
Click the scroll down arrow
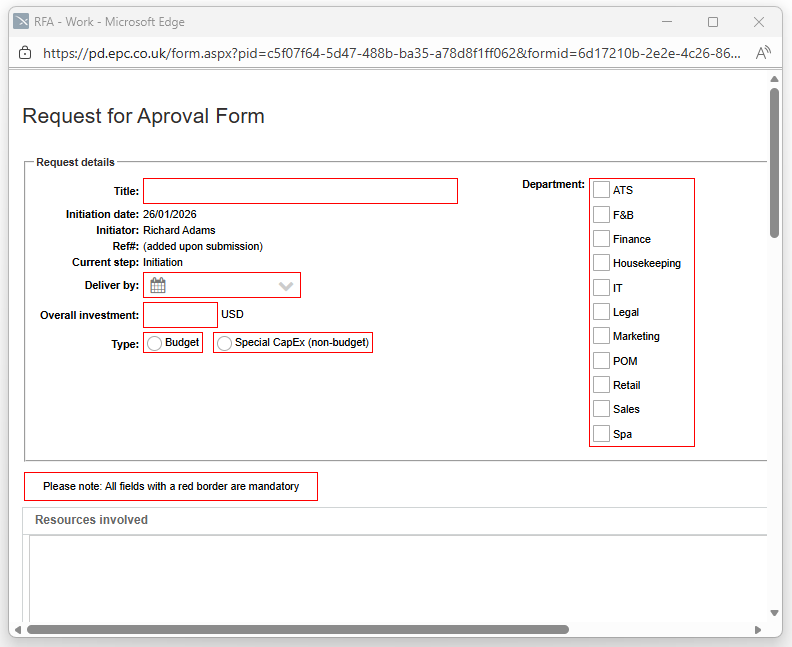pos(774,612)
